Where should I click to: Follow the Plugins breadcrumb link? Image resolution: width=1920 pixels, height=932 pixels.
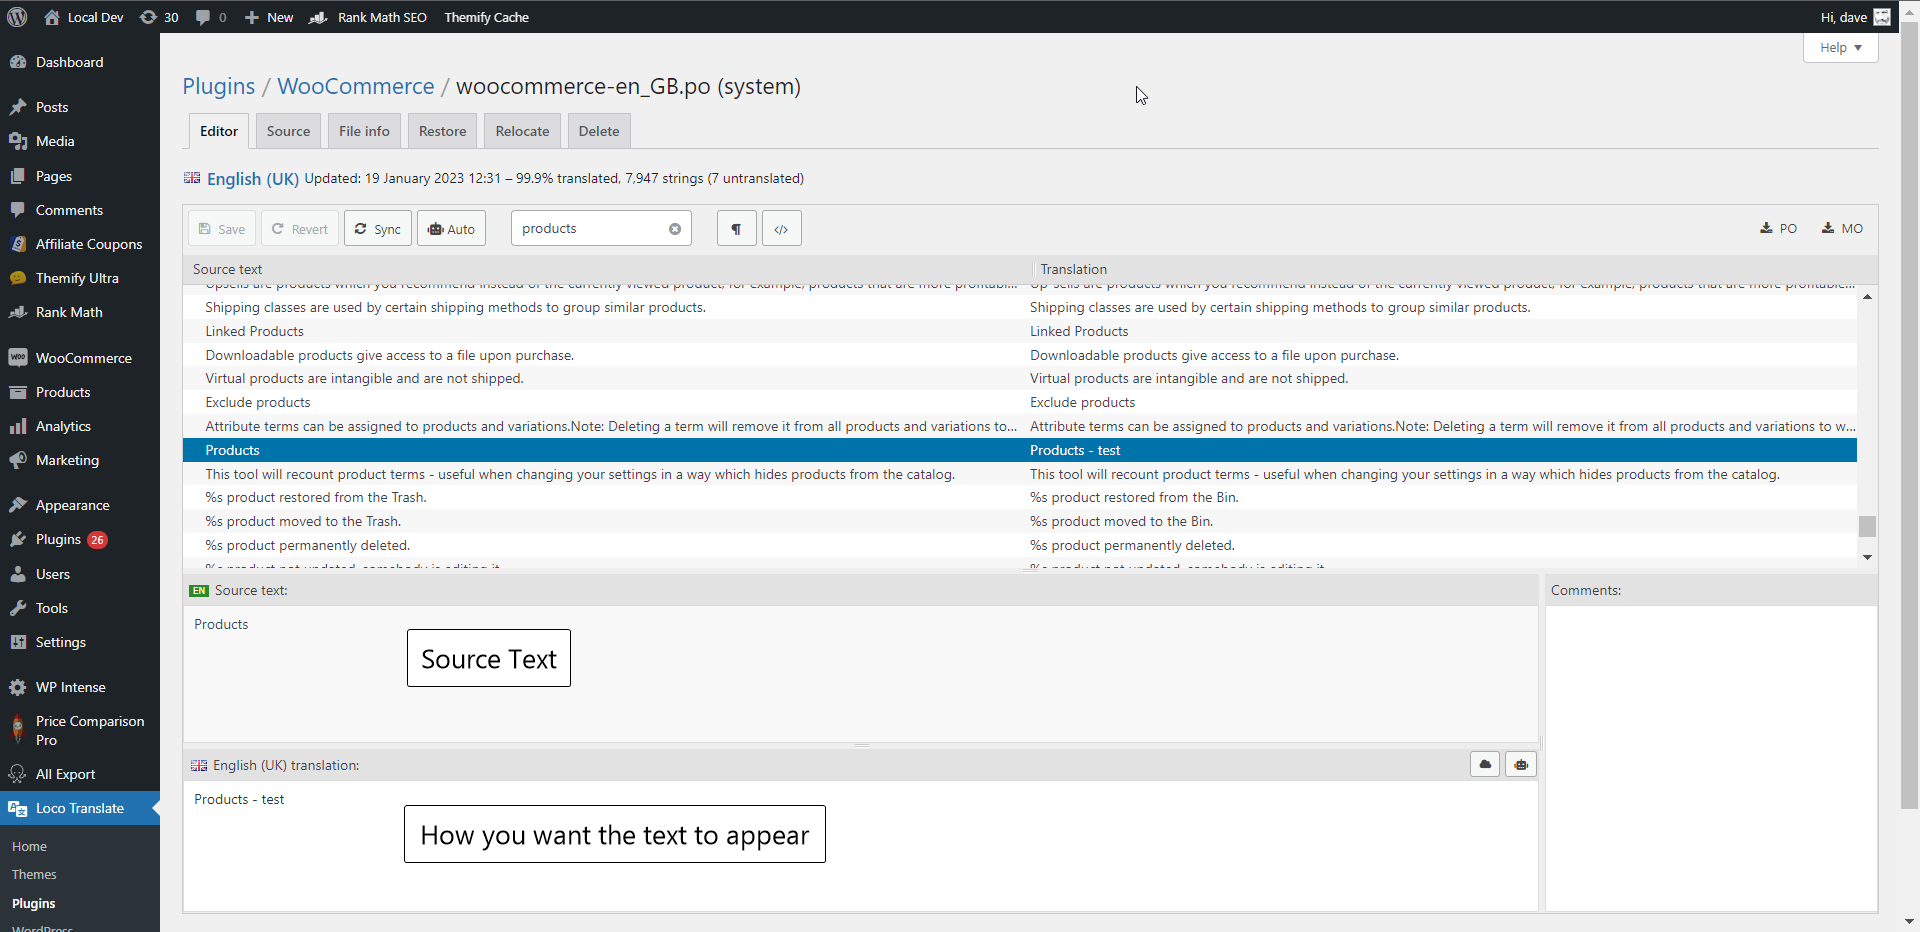coord(219,86)
